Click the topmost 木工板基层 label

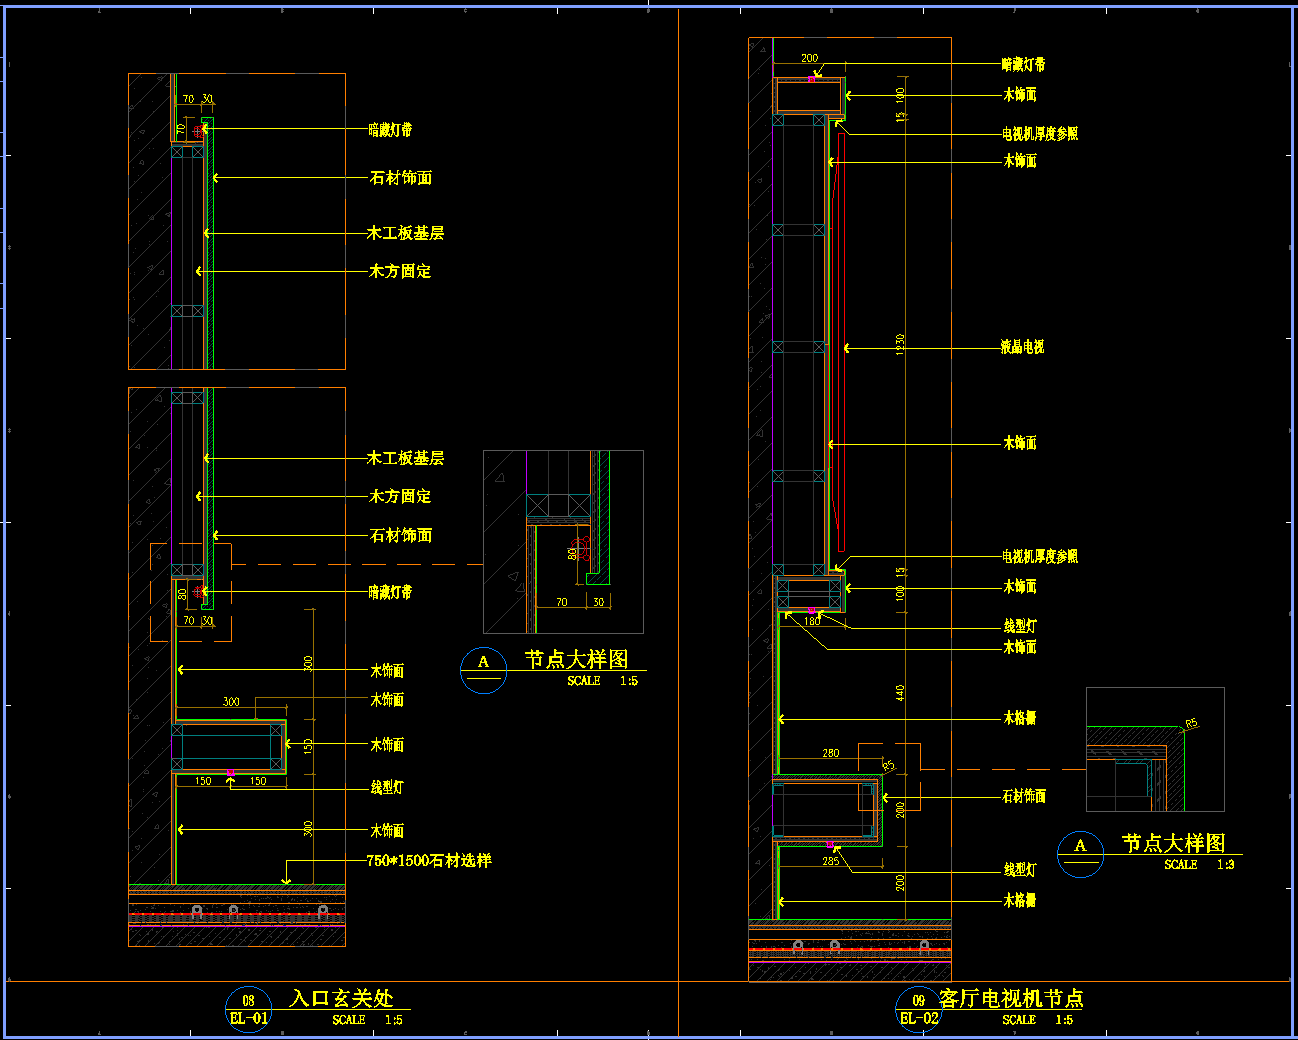click(x=405, y=233)
